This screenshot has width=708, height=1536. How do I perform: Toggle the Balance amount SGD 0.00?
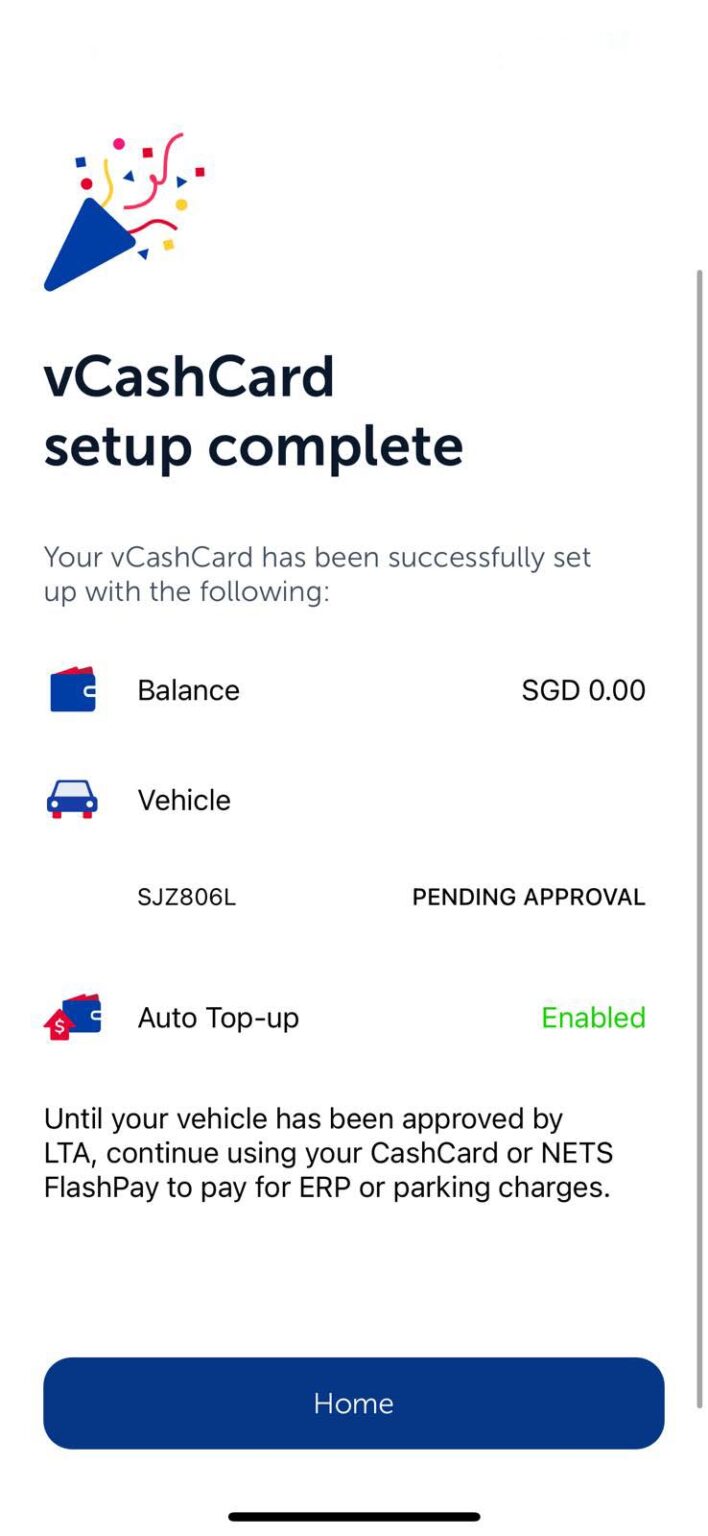click(x=583, y=690)
